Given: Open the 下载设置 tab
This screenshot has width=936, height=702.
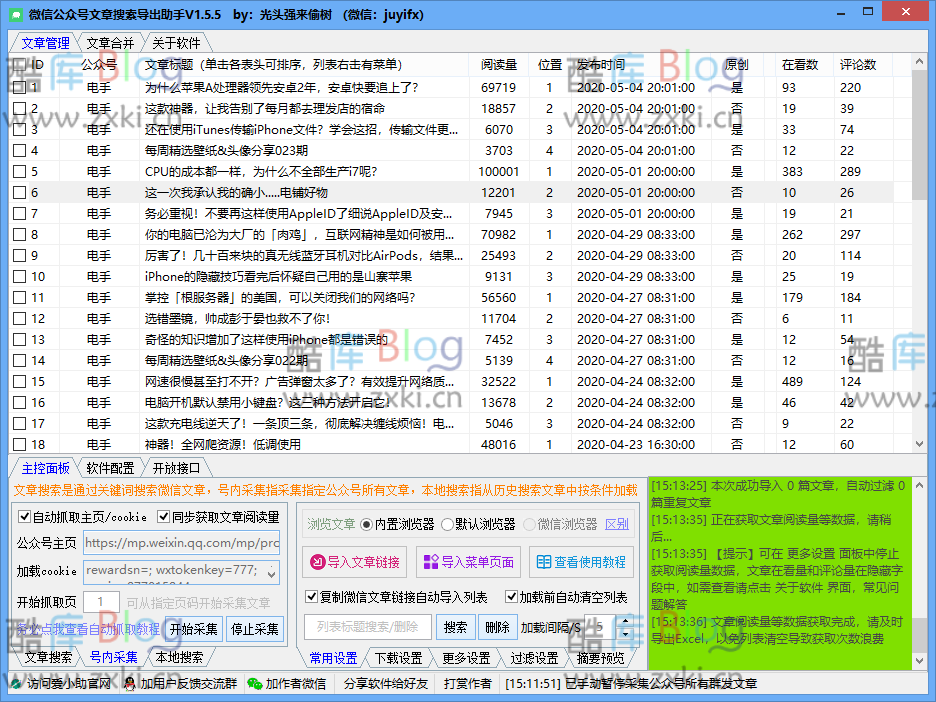Looking at the screenshot, I should (x=398, y=658).
